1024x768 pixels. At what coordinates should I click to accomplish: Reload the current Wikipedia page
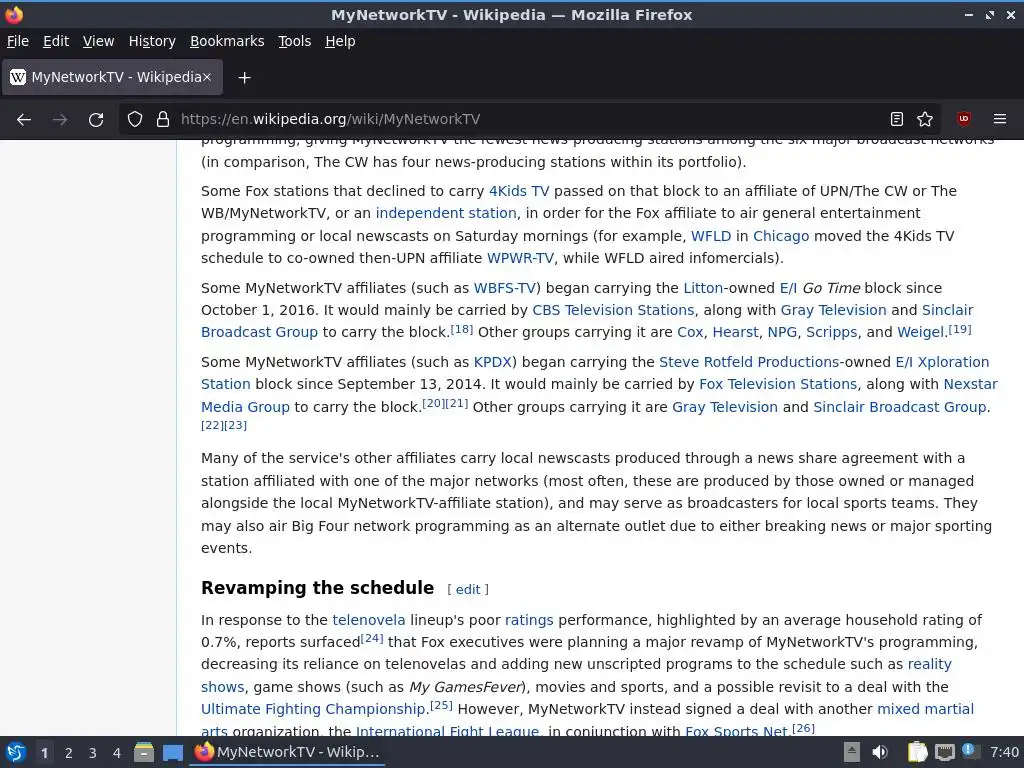[96, 120]
